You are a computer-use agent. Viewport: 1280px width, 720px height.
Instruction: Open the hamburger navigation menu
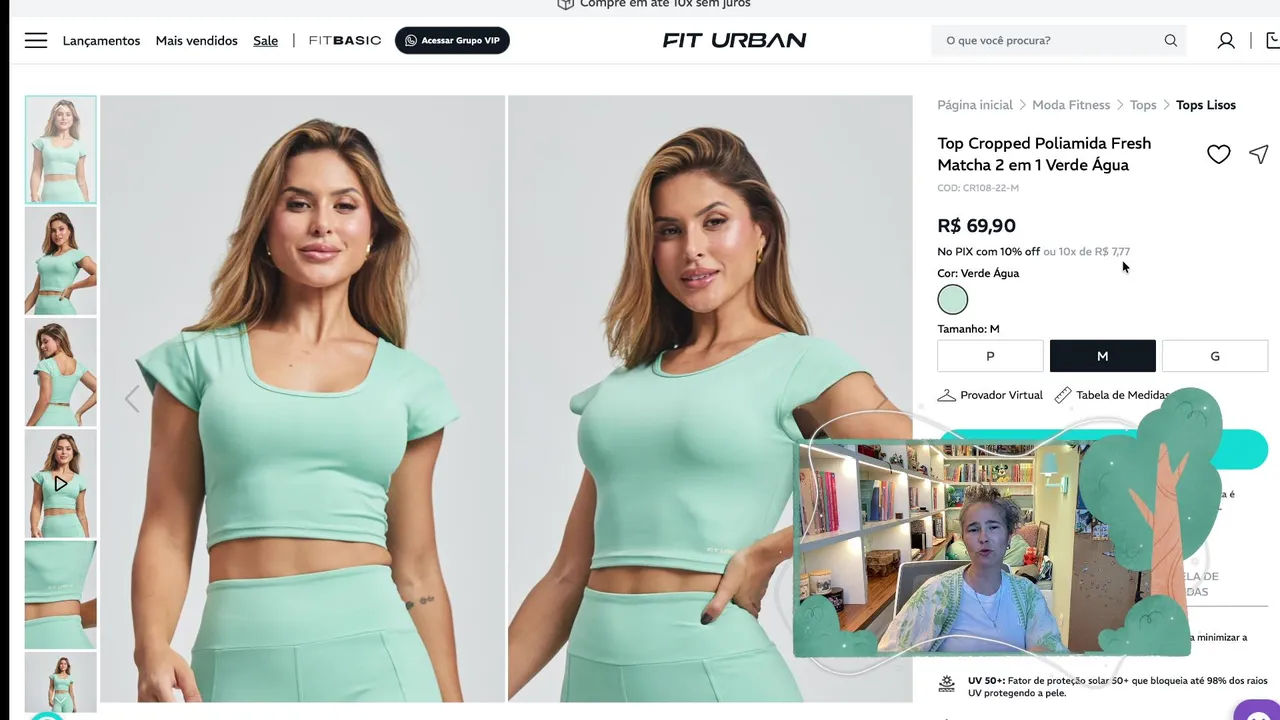36,40
